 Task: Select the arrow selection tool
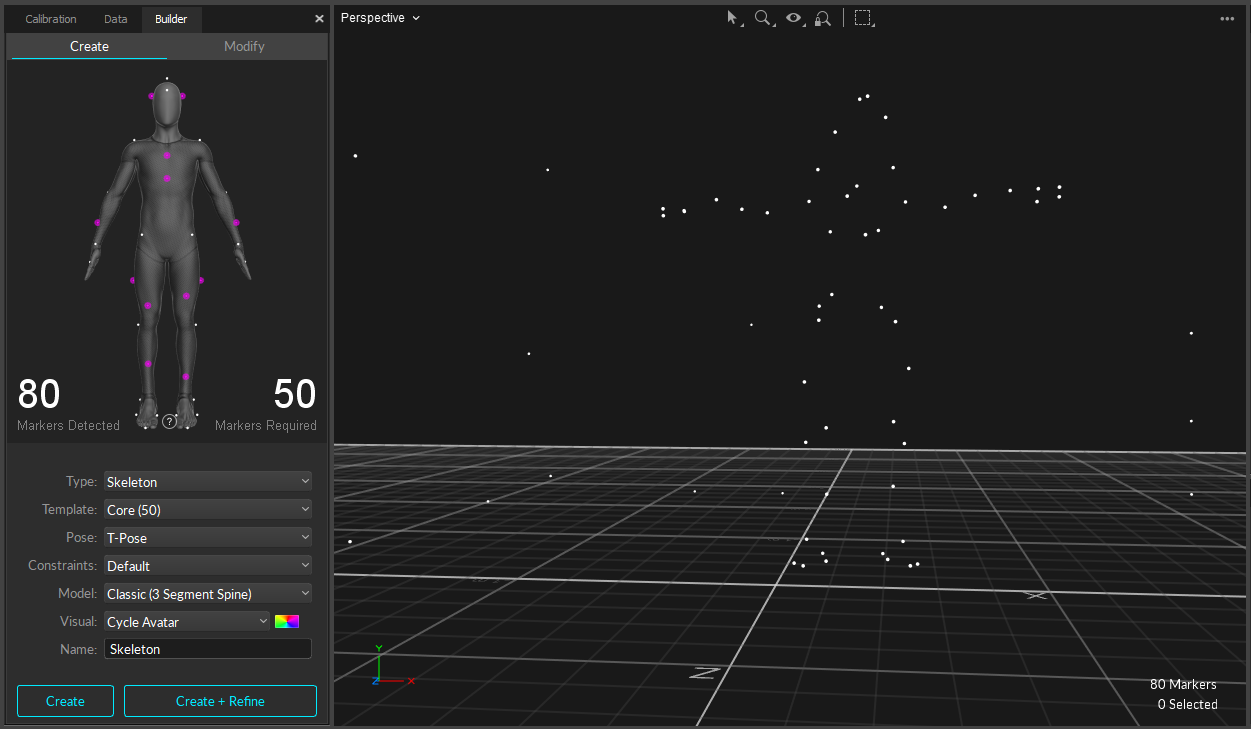tap(732, 18)
